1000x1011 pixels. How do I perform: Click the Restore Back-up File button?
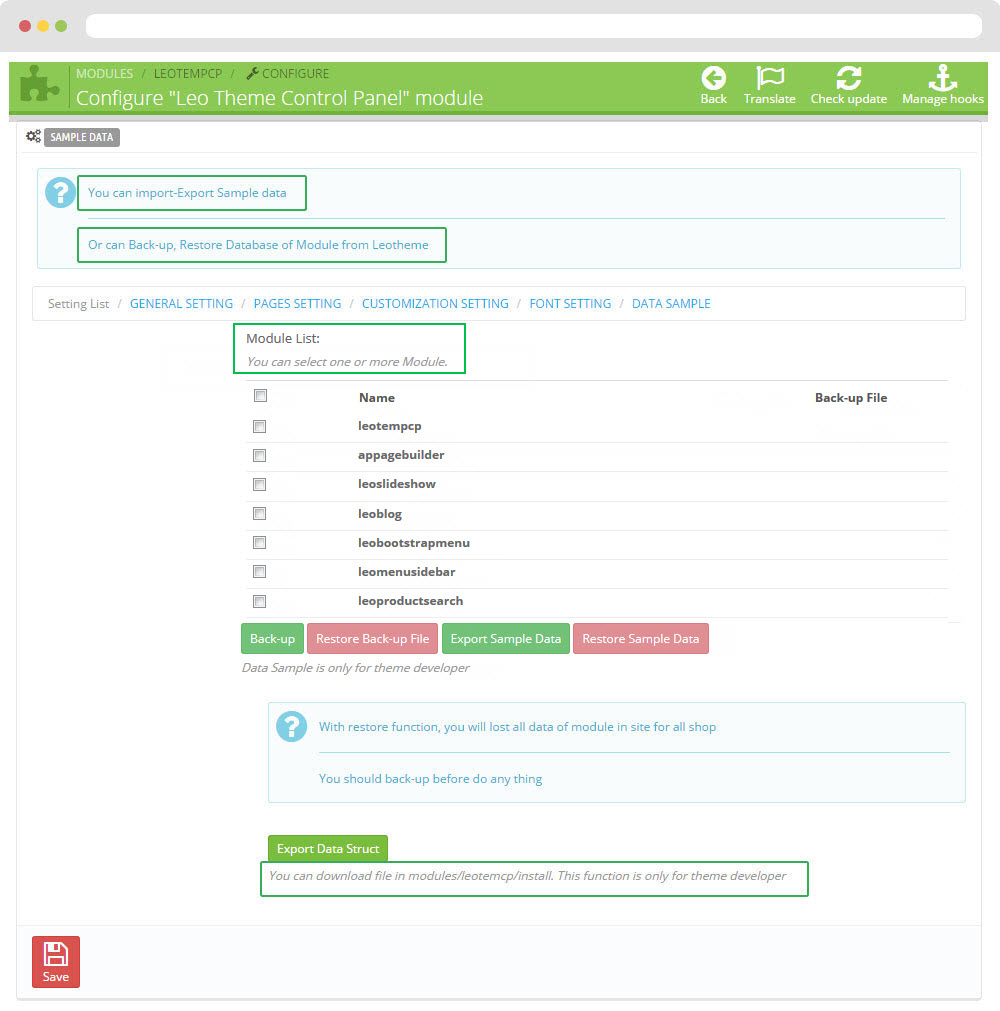pyautogui.click(x=373, y=638)
